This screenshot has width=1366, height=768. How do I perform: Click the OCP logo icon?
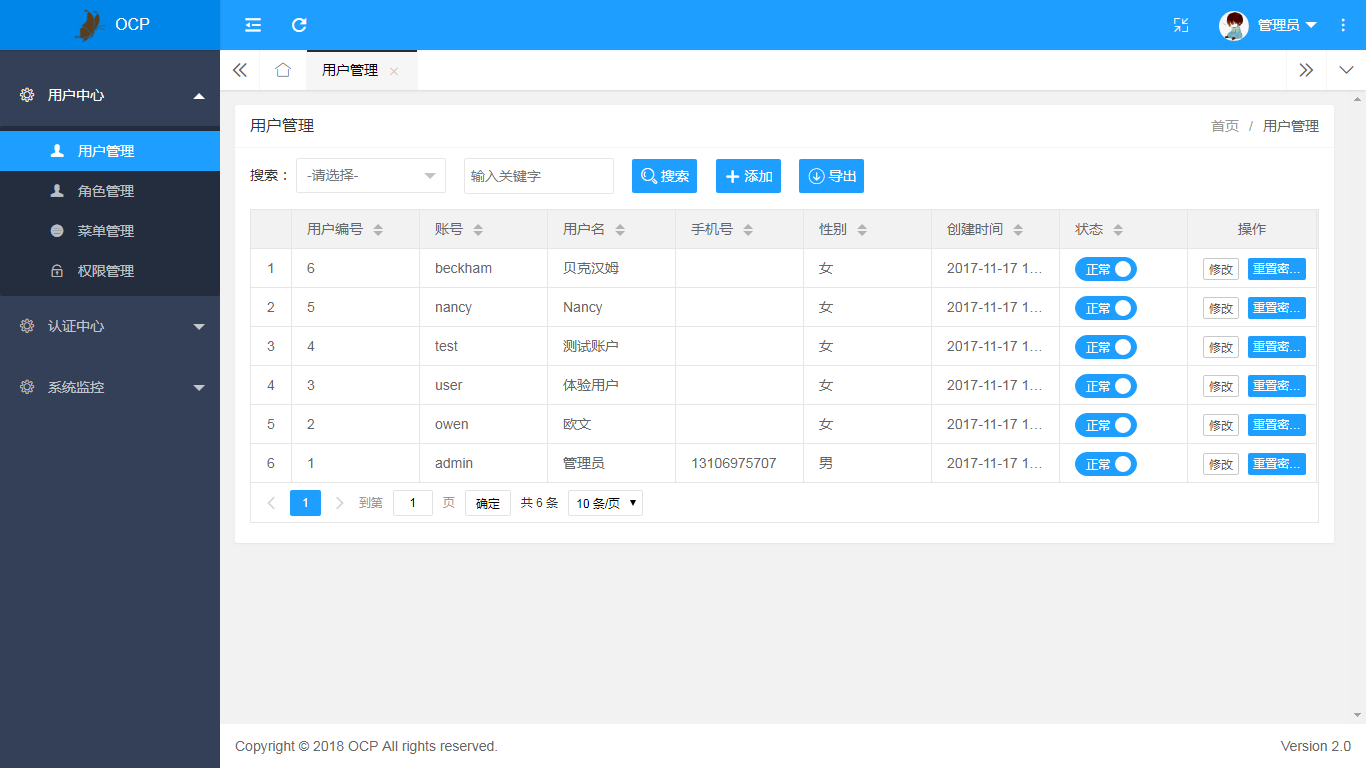90,25
